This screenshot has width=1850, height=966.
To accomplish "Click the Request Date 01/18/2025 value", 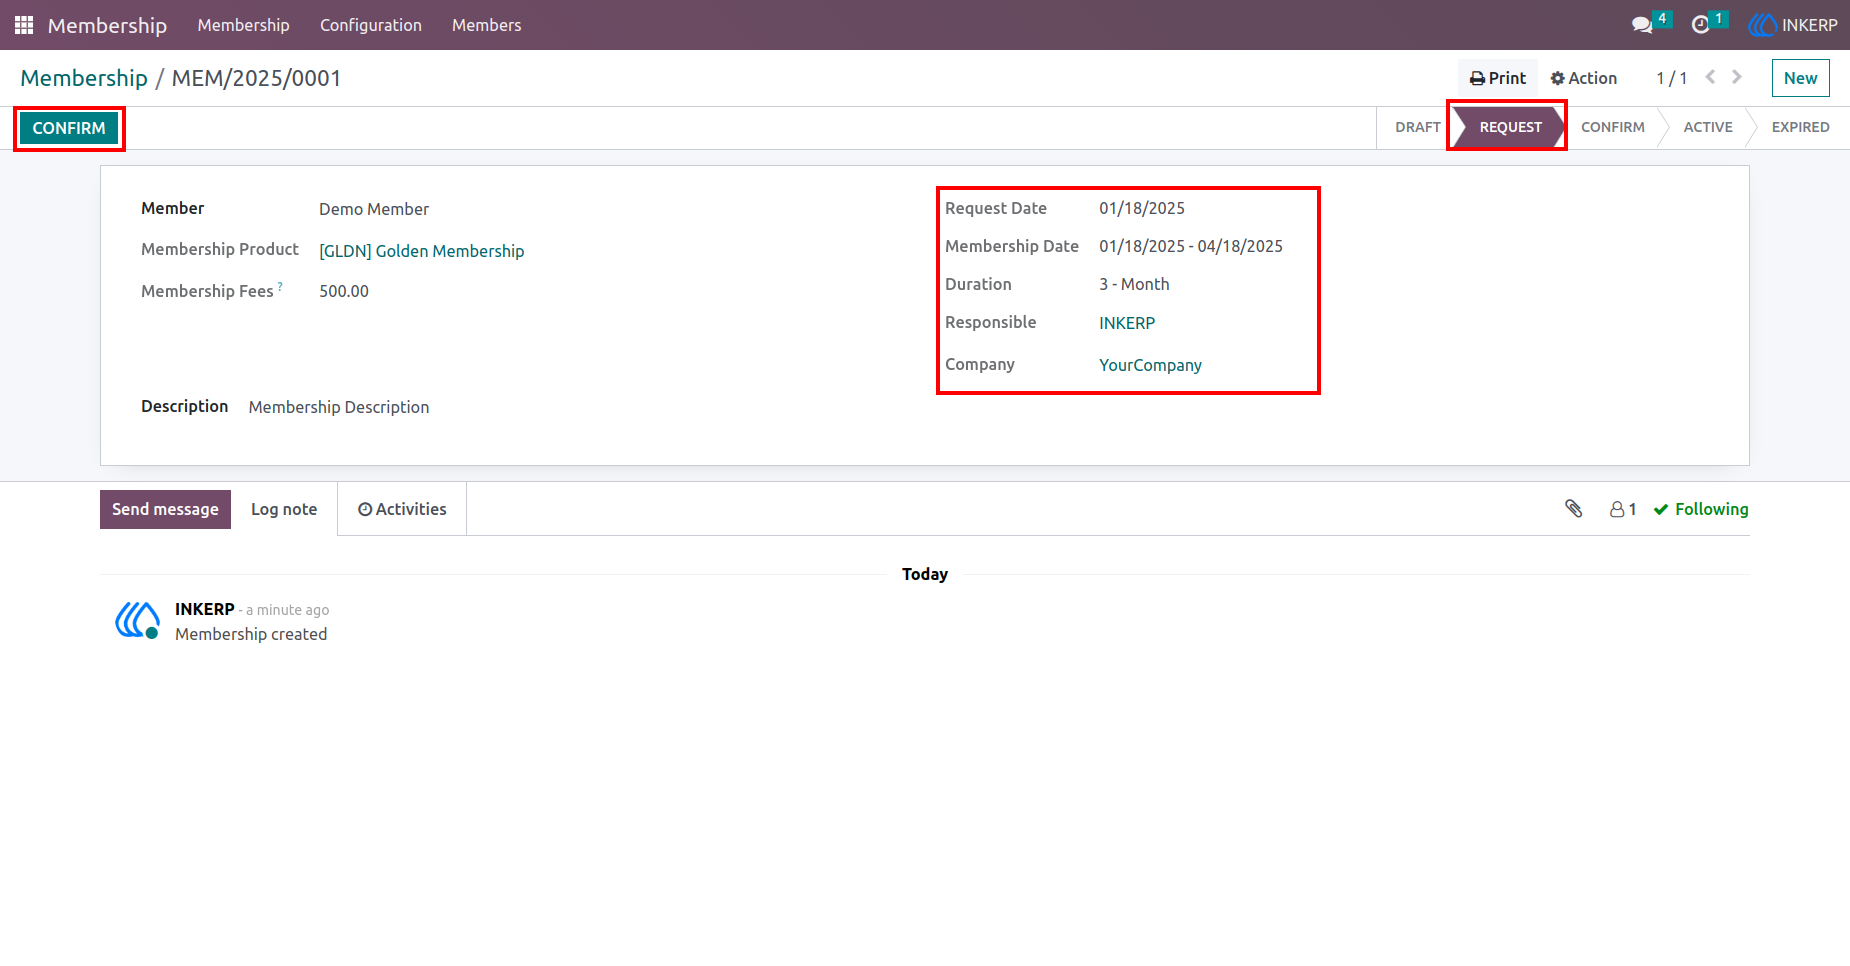I will coord(1142,208).
